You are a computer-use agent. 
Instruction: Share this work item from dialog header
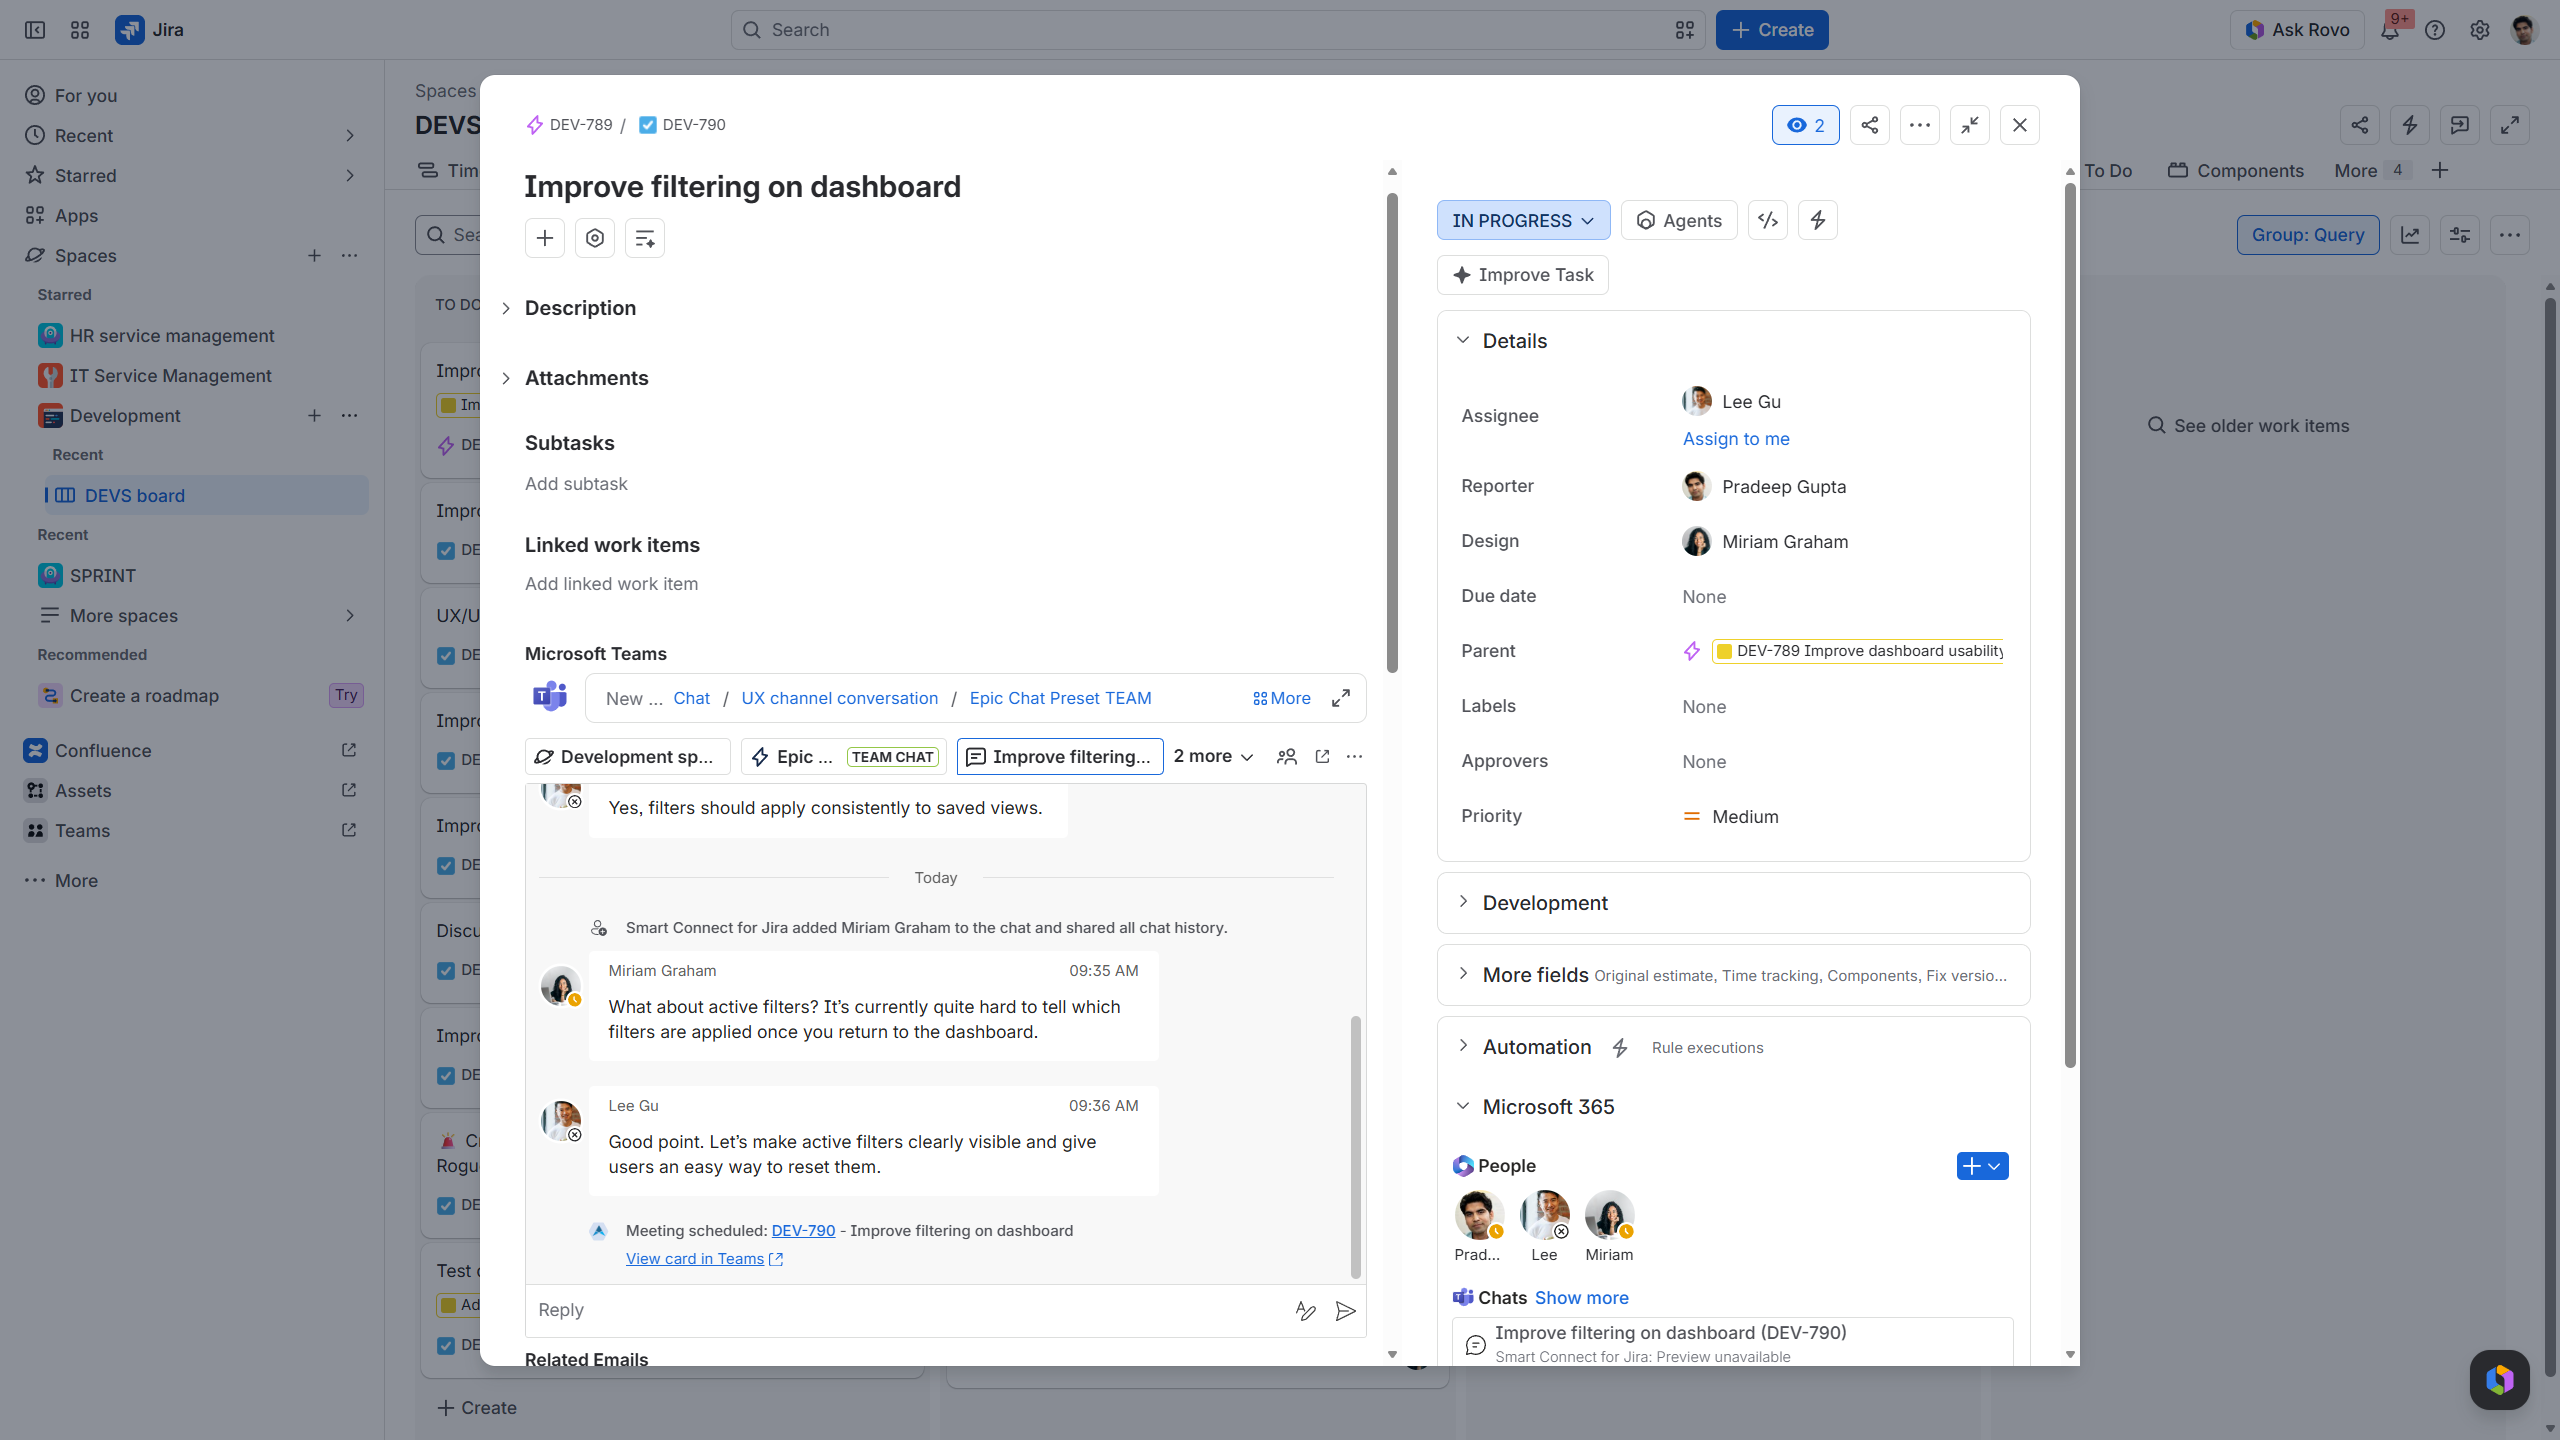[1870, 125]
